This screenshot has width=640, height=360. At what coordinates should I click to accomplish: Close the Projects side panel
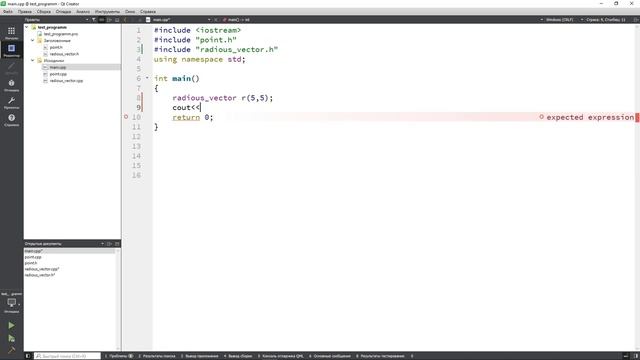pos(117,20)
